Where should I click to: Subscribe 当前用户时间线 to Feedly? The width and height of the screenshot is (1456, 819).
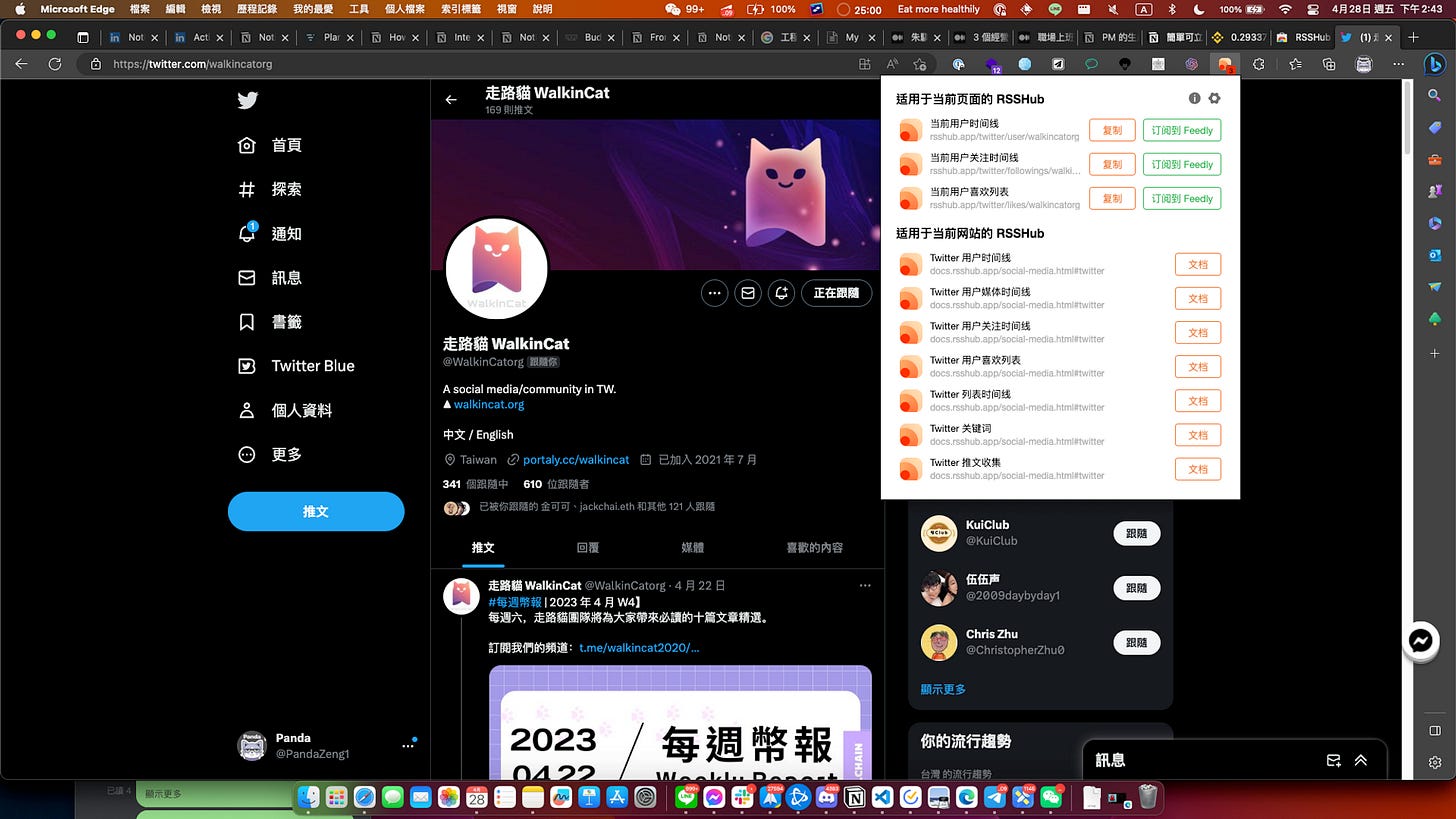pos(1182,130)
